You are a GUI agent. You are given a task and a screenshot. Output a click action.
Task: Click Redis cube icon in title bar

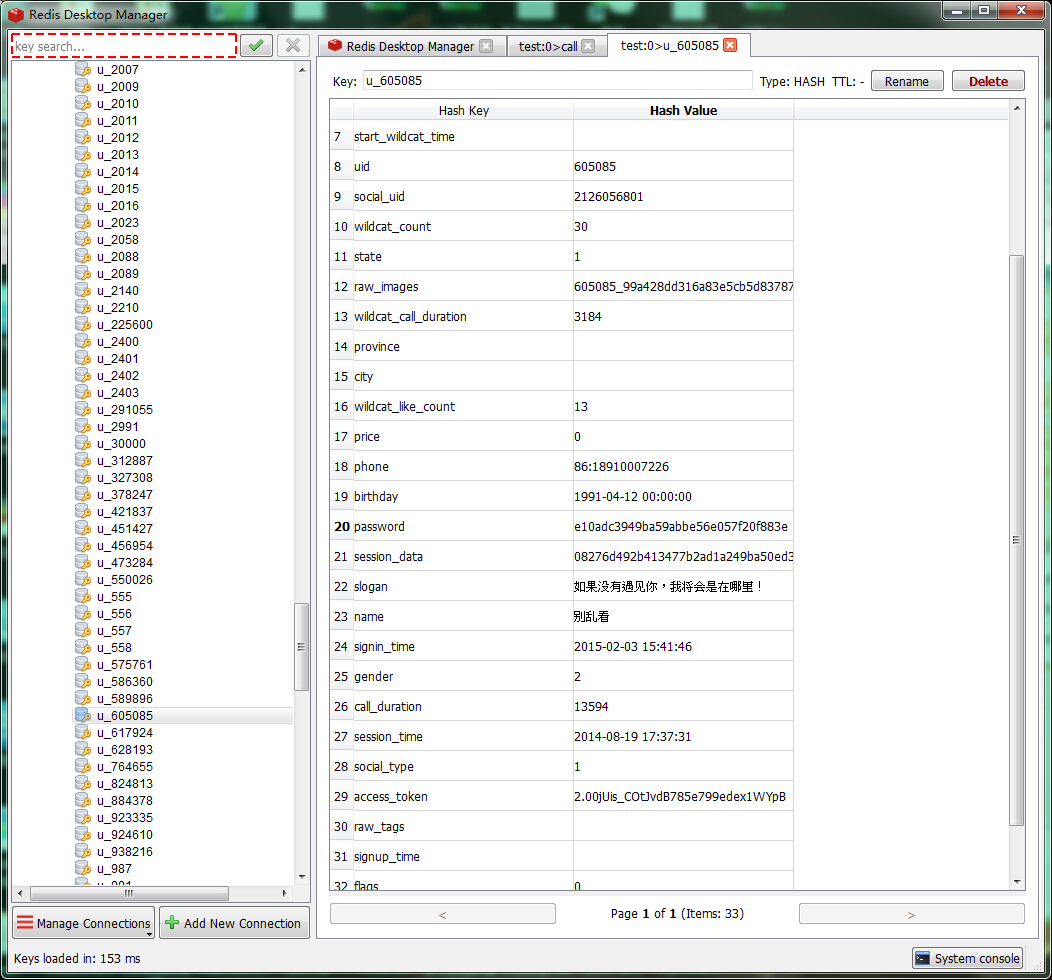point(16,14)
